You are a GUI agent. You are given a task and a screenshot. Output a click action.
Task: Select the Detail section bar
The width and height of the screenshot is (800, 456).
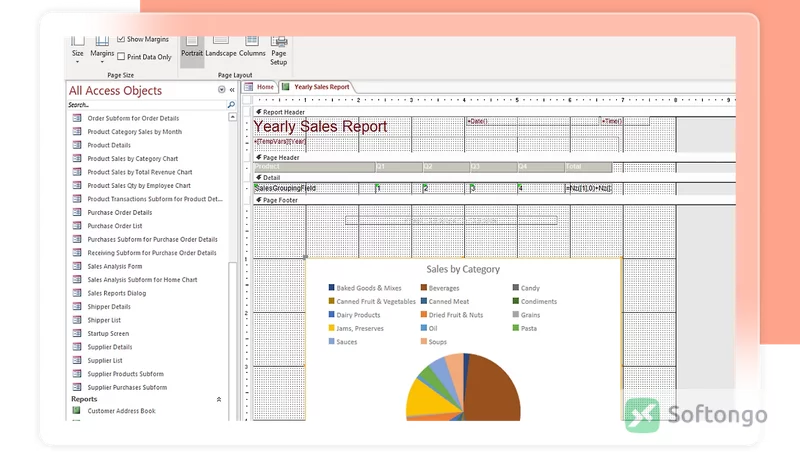[494, 178]
